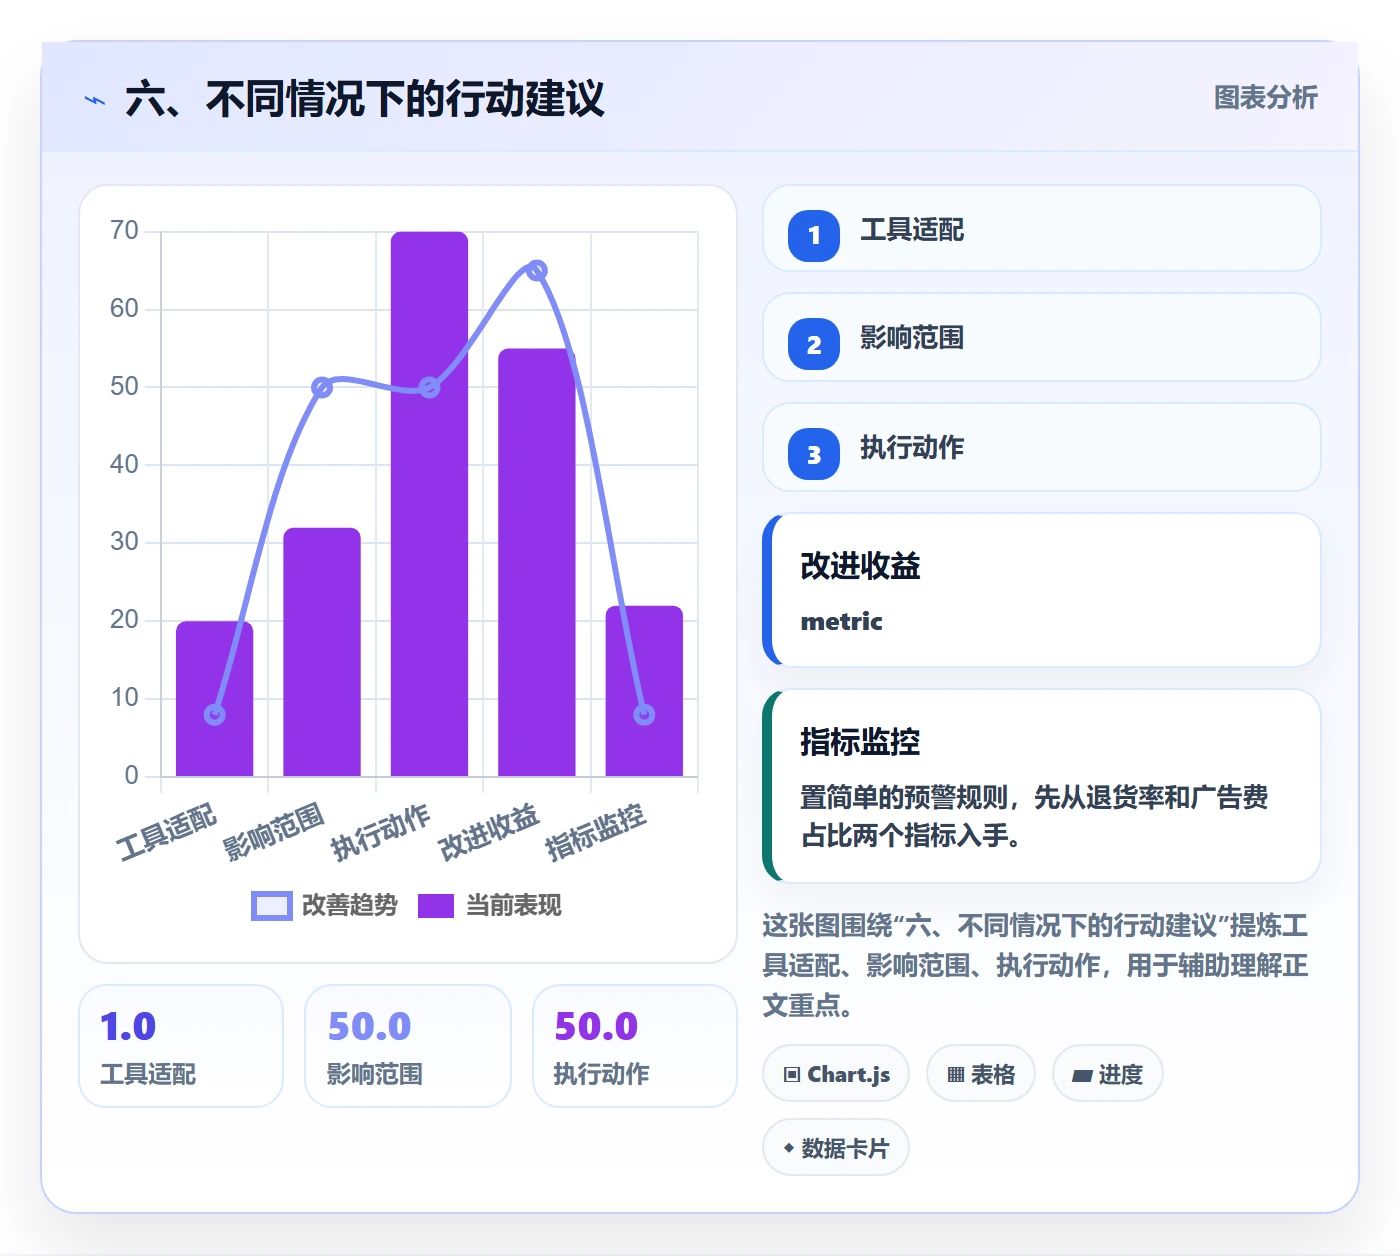Select the 执行动作 list item
This screenshot has width=1400, height=1256.
[x=1042, y=447]
